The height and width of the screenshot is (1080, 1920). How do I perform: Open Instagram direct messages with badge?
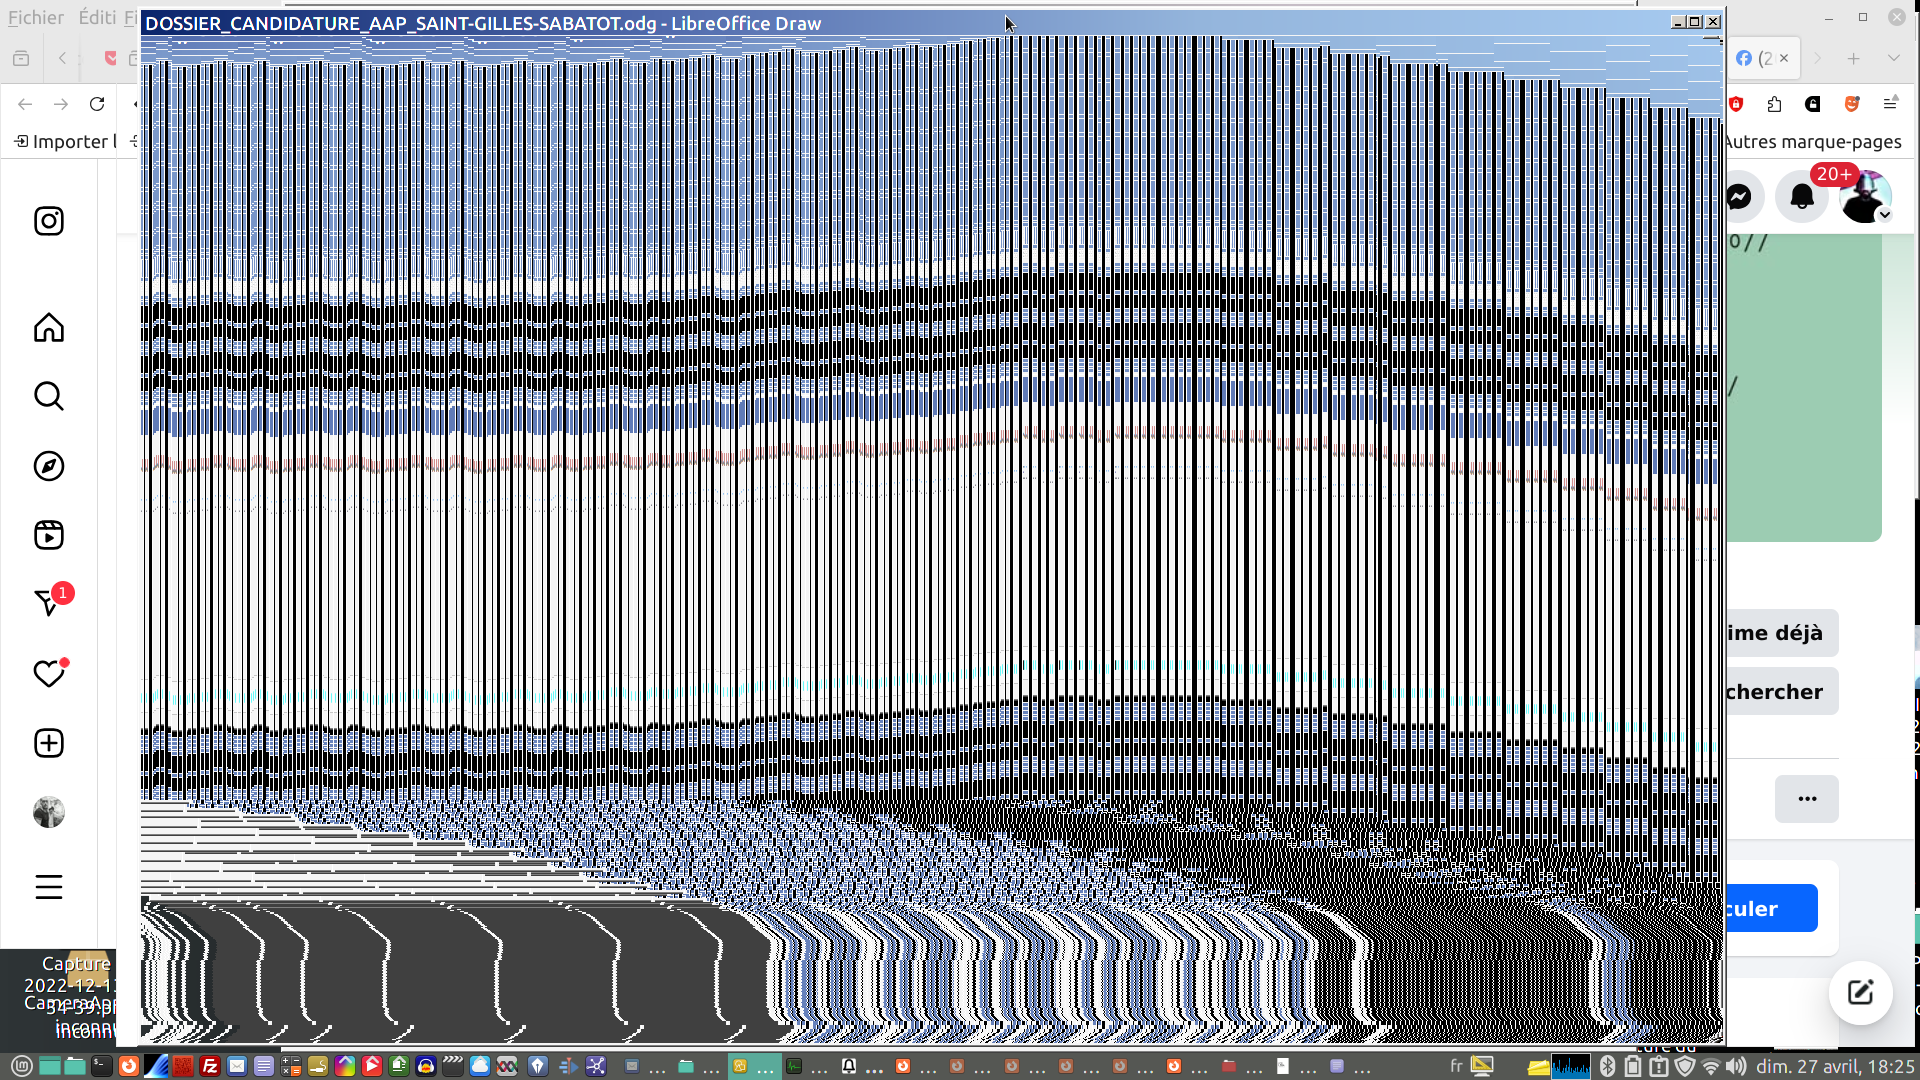[48, 603]
